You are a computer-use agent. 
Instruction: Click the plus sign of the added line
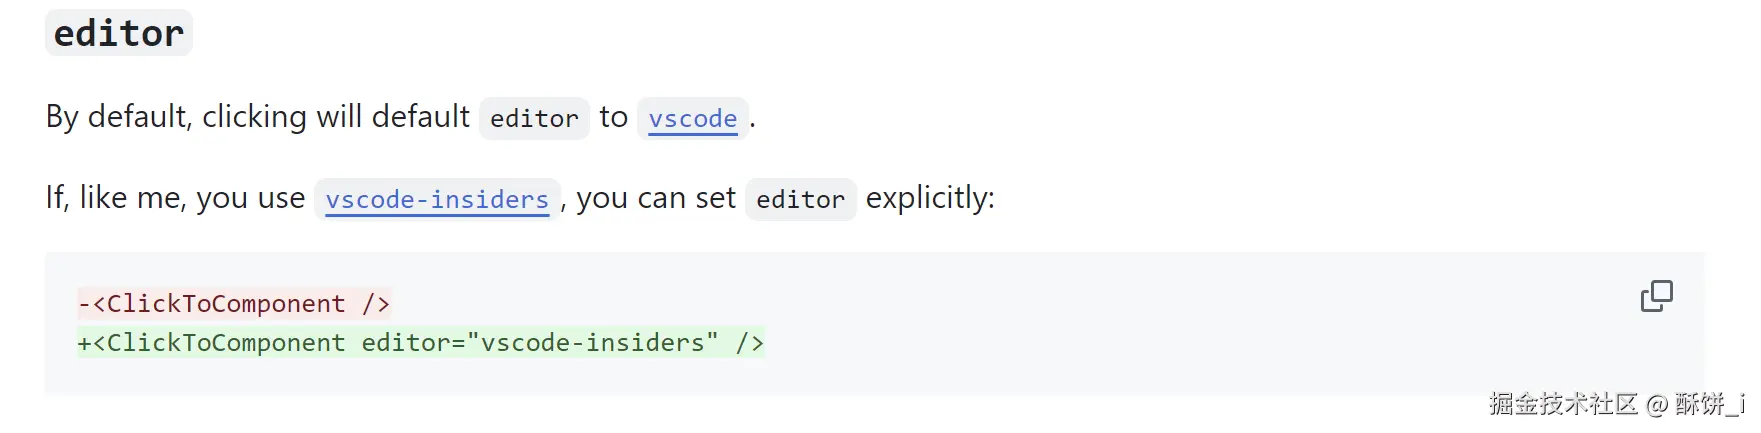[x=84, y=343]
